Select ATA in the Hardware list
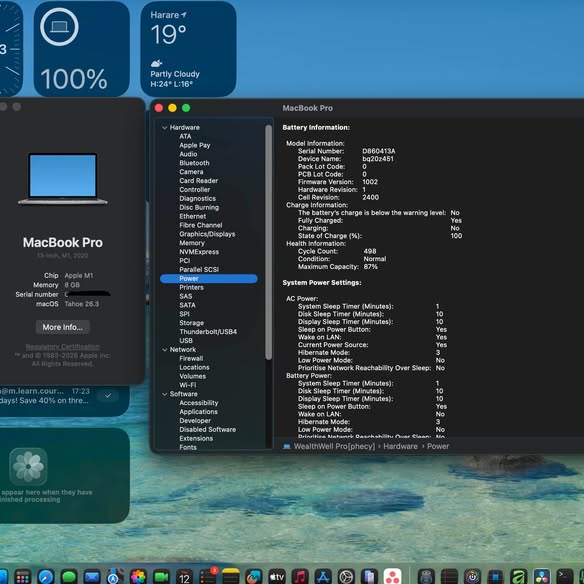This screenshot has height=584, width=584. click(185, 136)
